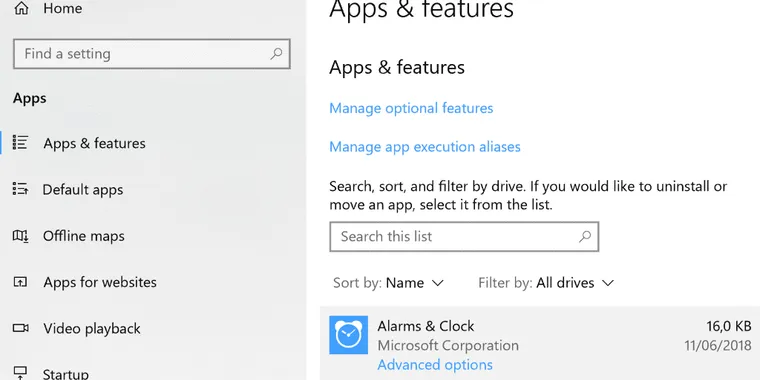Click the magnifier in Search this list
Screen dimensions: 760x380
[585, 237]
